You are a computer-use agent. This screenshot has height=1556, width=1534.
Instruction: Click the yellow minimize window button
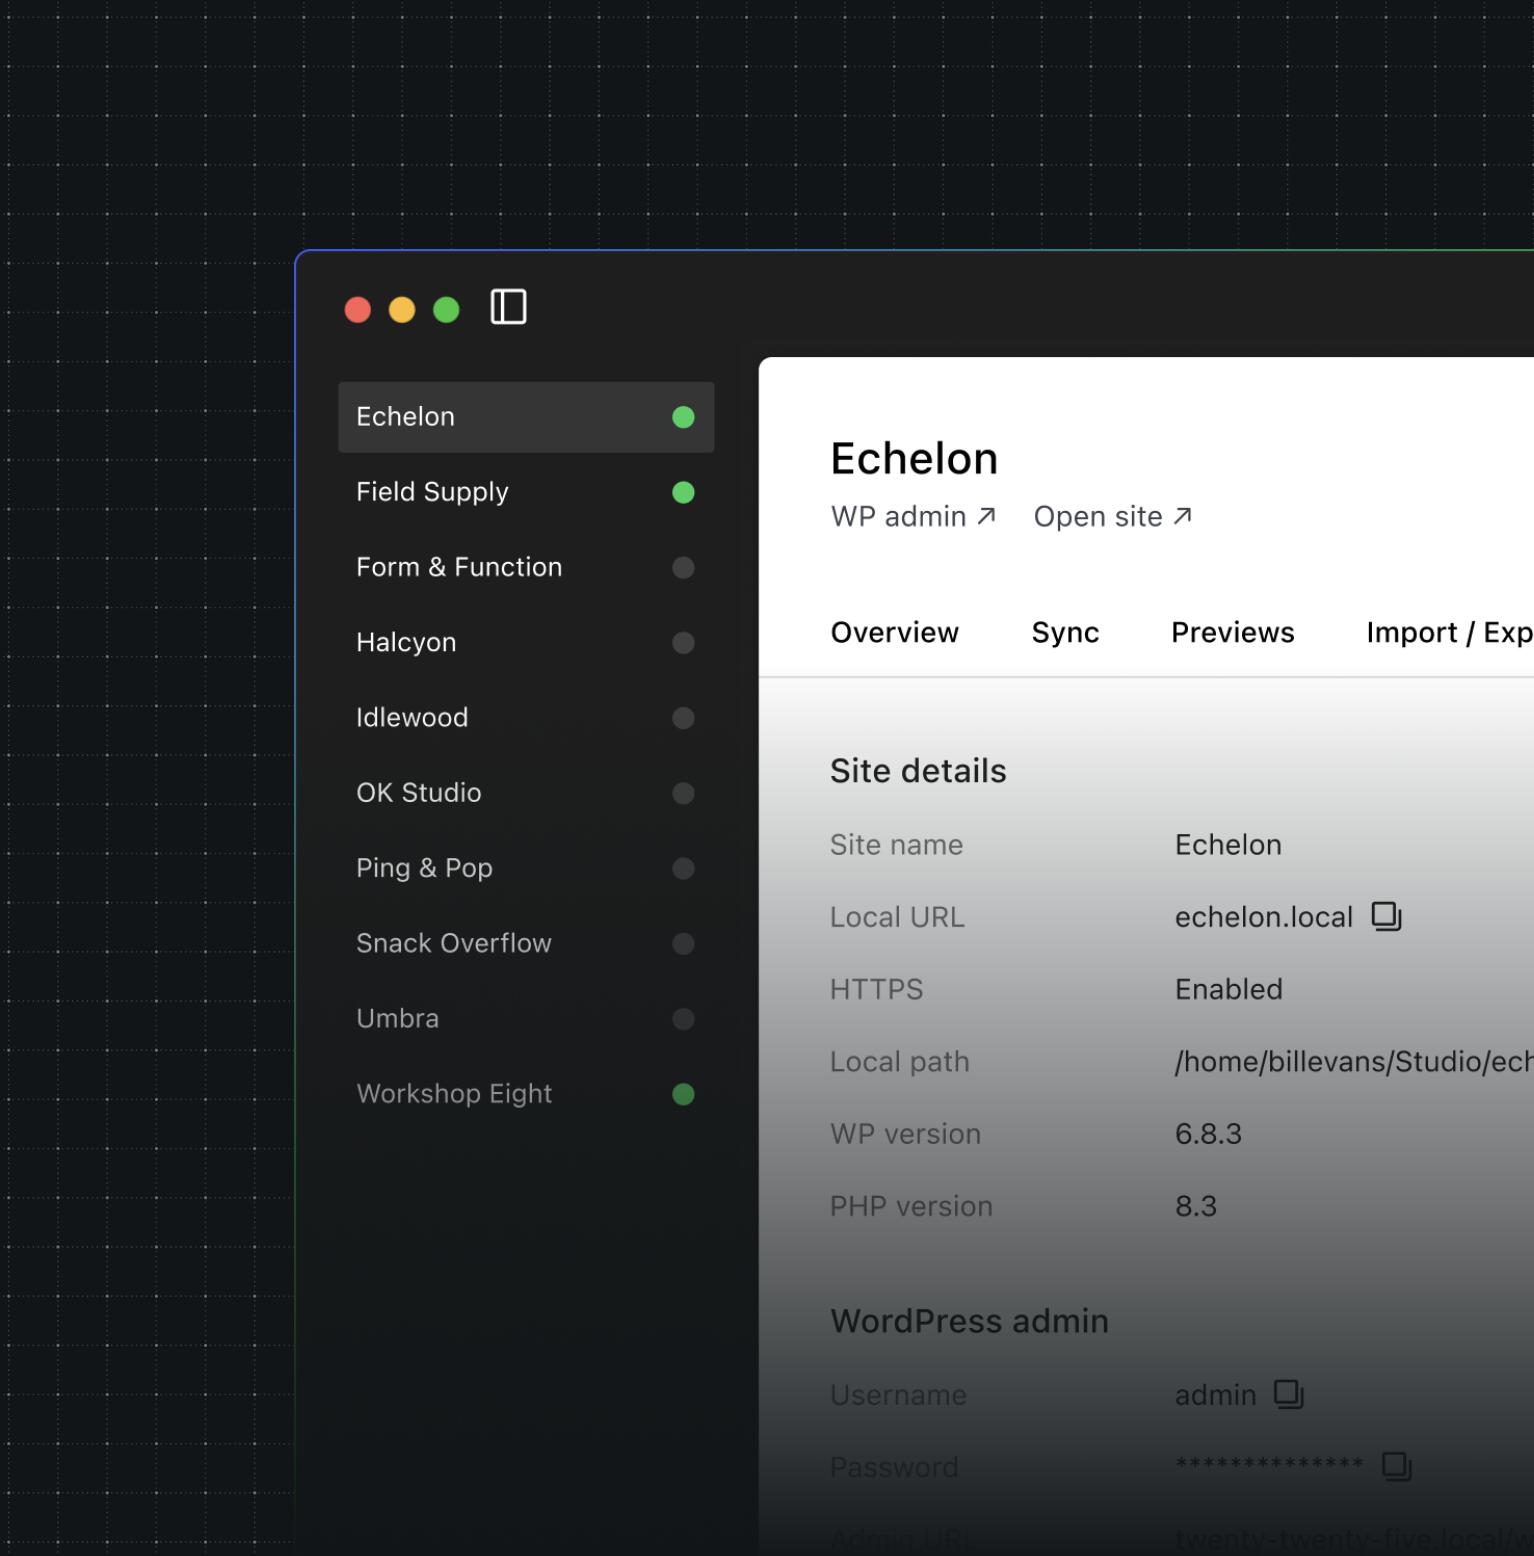point(402,310)
